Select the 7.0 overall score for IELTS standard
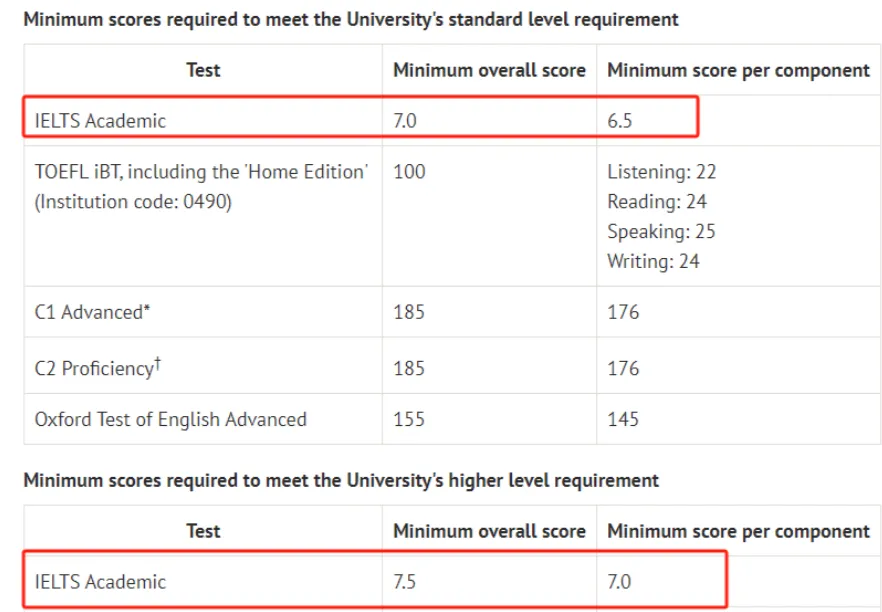 (404, 121)
